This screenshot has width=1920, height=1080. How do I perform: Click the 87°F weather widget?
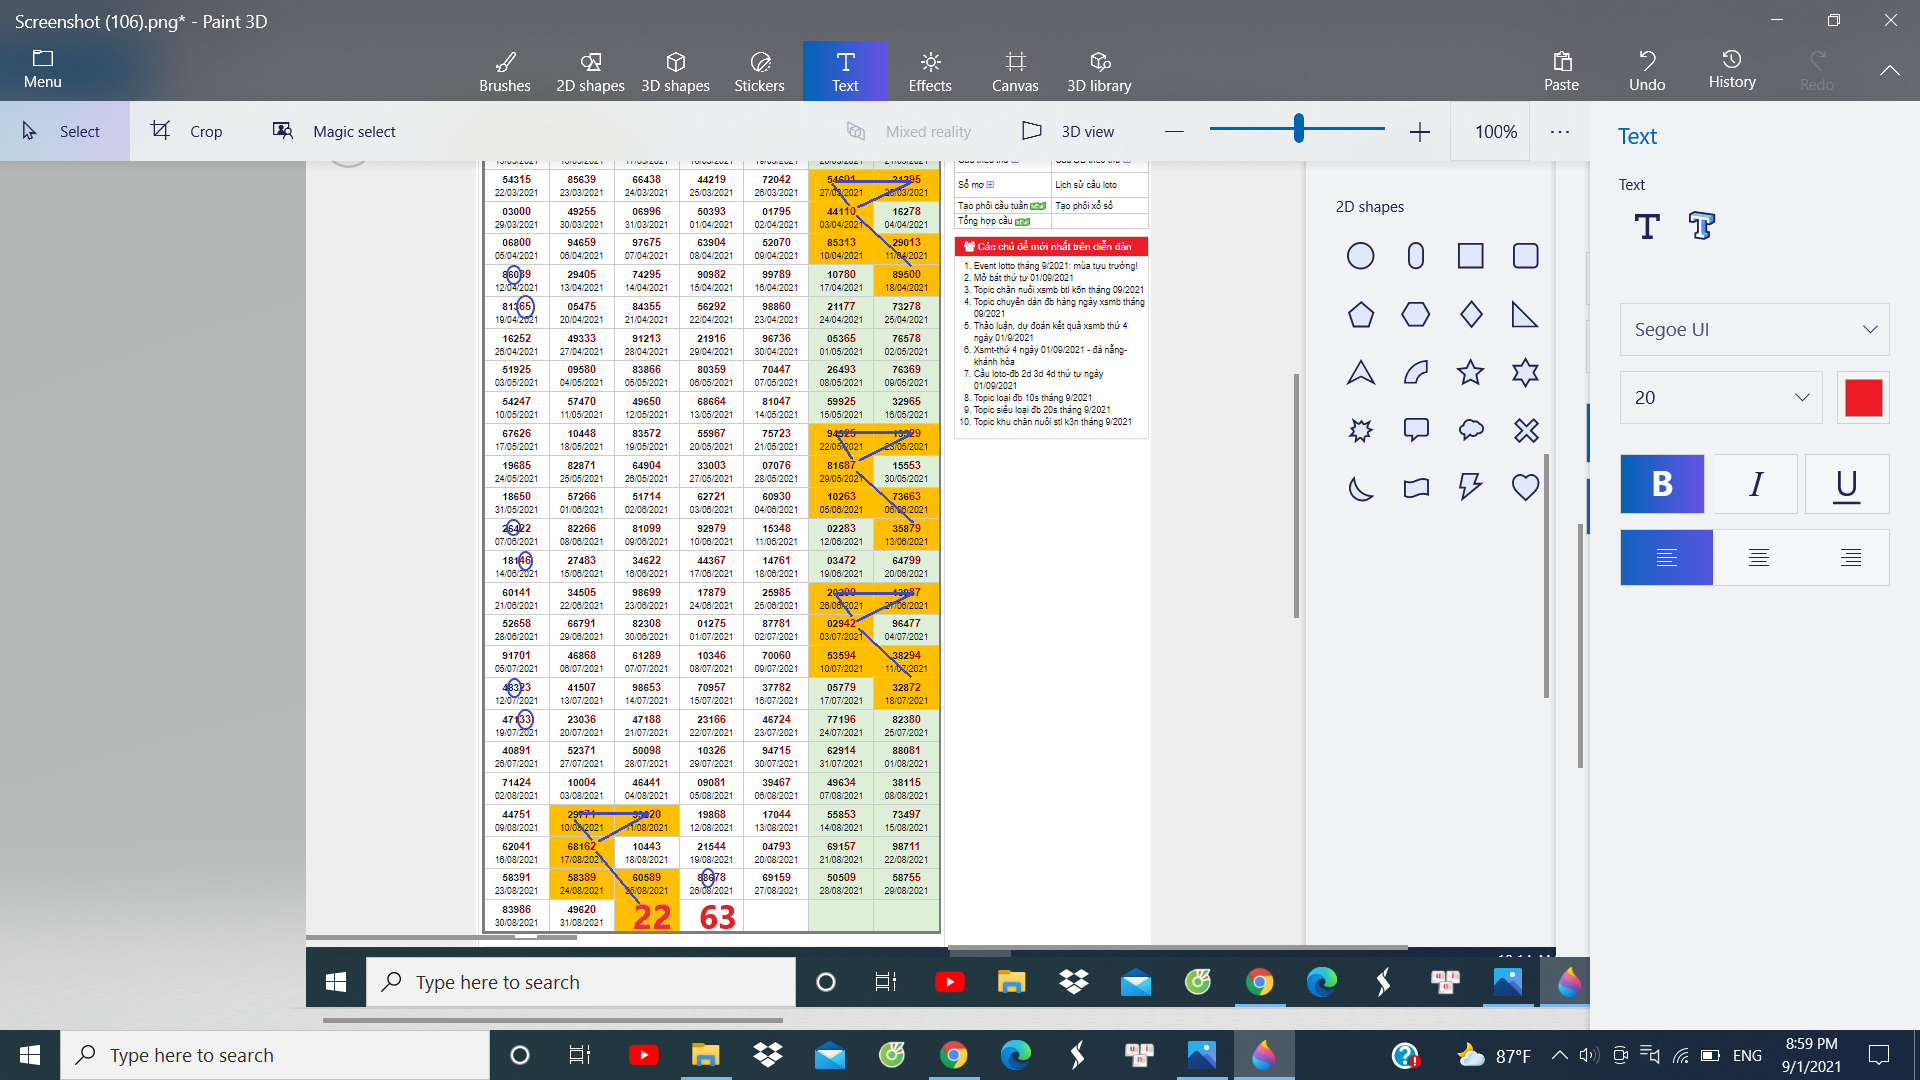(1495, 1055)
